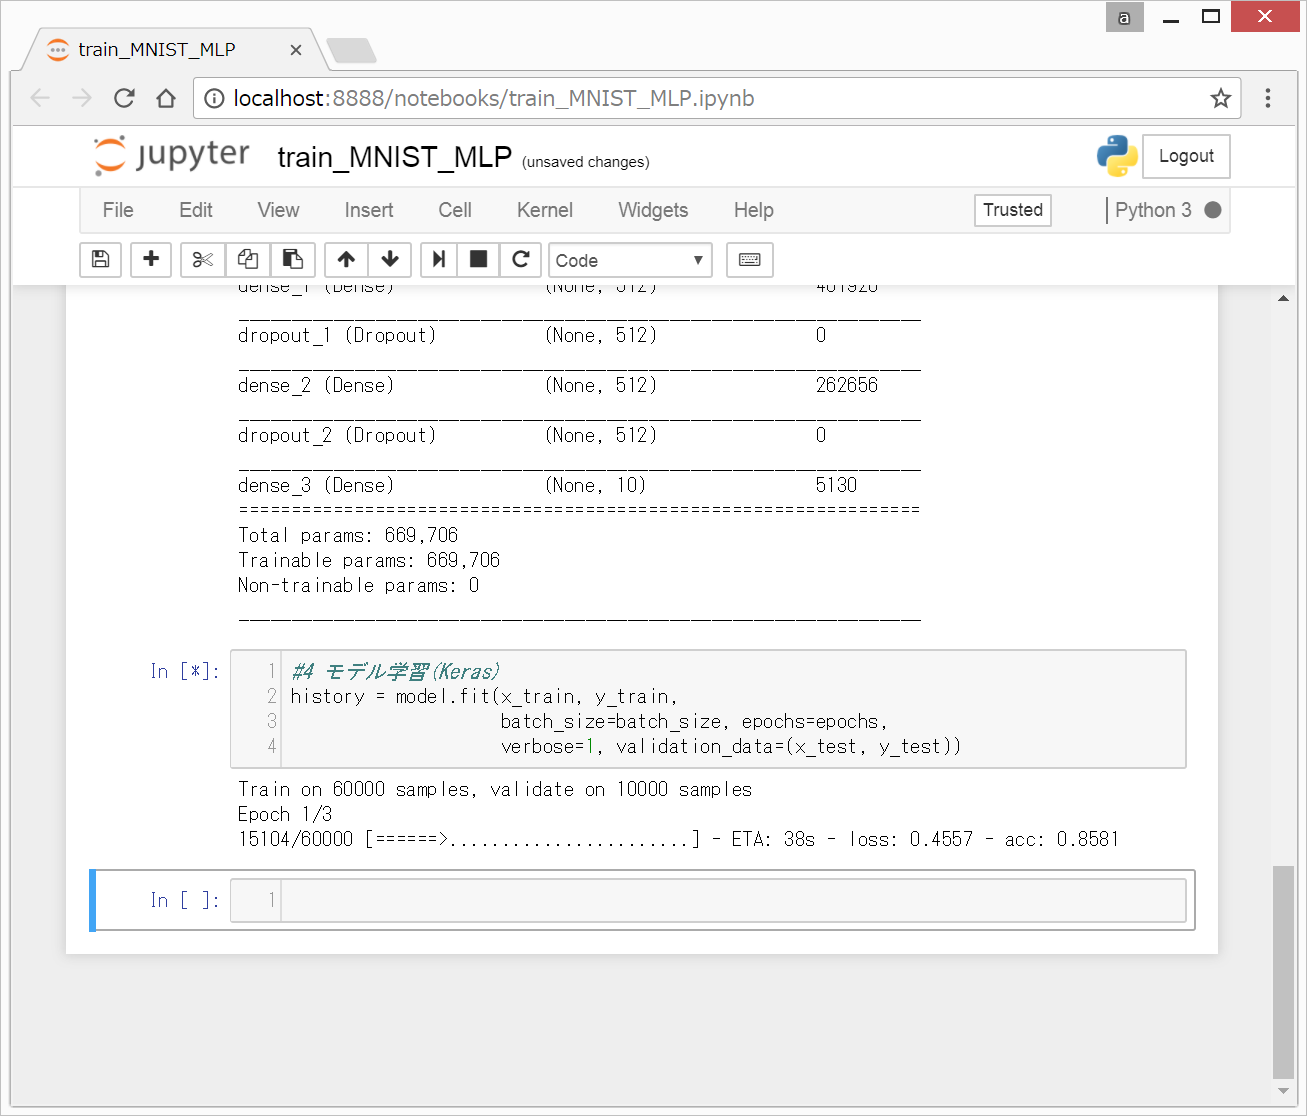Cut the selected cell with the scissors icon
Viewport: 1307px width, 1116px height.
point(203,260)
